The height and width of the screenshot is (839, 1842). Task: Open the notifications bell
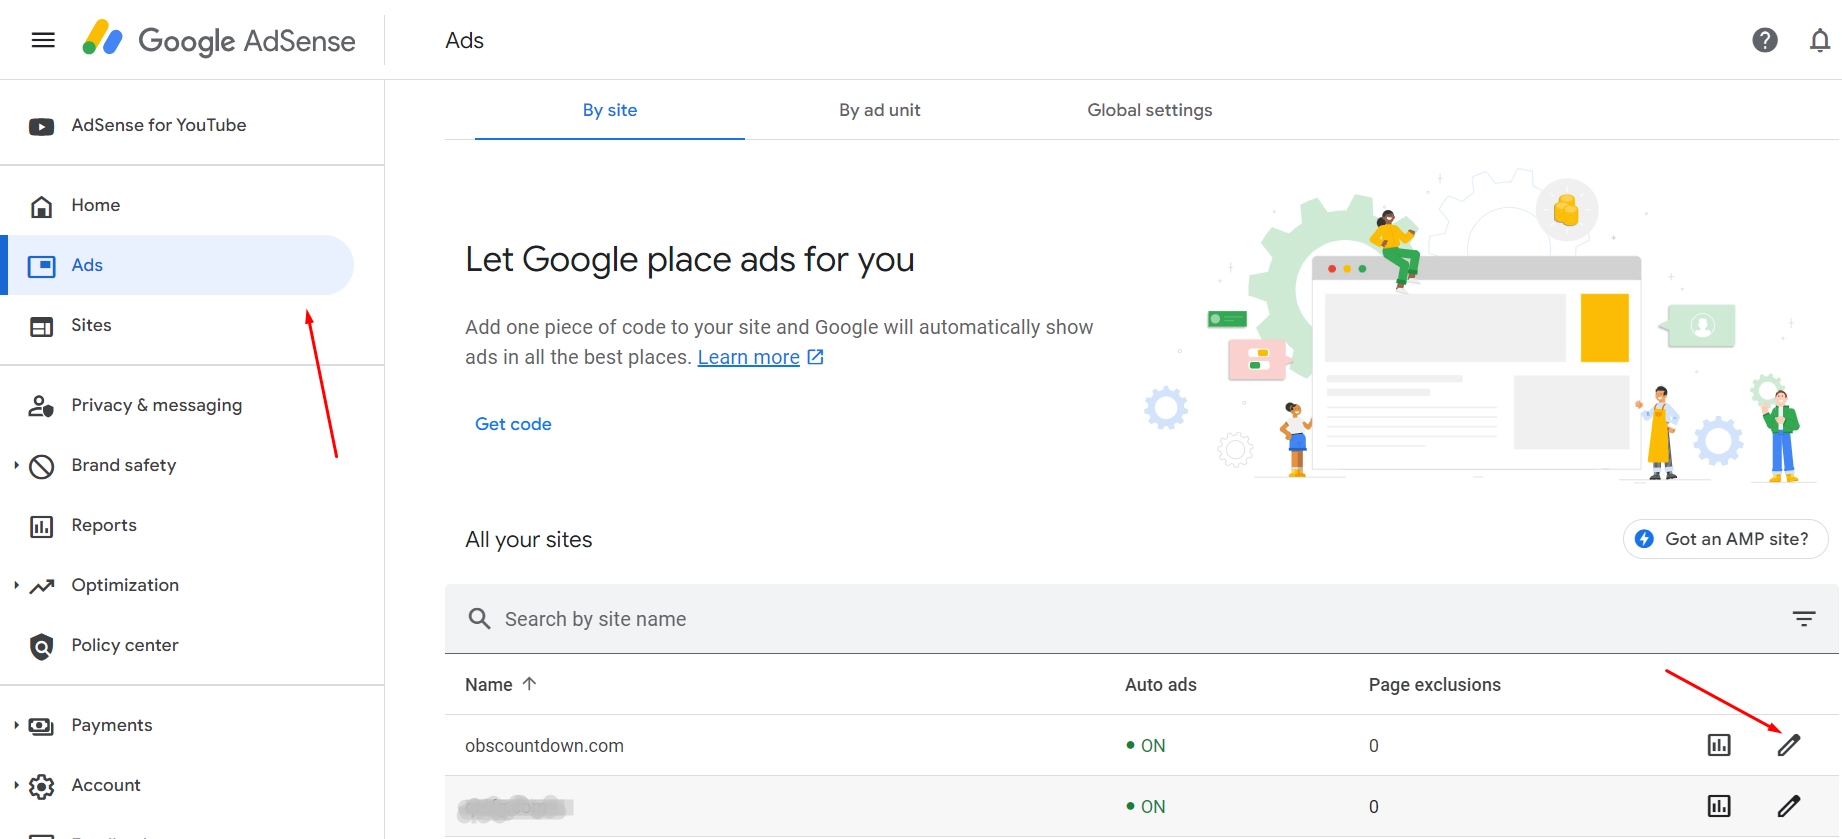pyautogui.click(x=1820, y=40)
